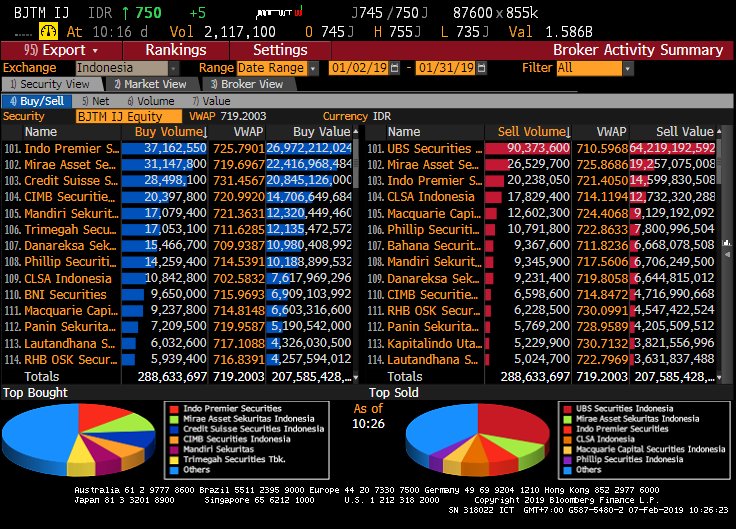Switch to the Broker View tab

[x=247, y=84]
